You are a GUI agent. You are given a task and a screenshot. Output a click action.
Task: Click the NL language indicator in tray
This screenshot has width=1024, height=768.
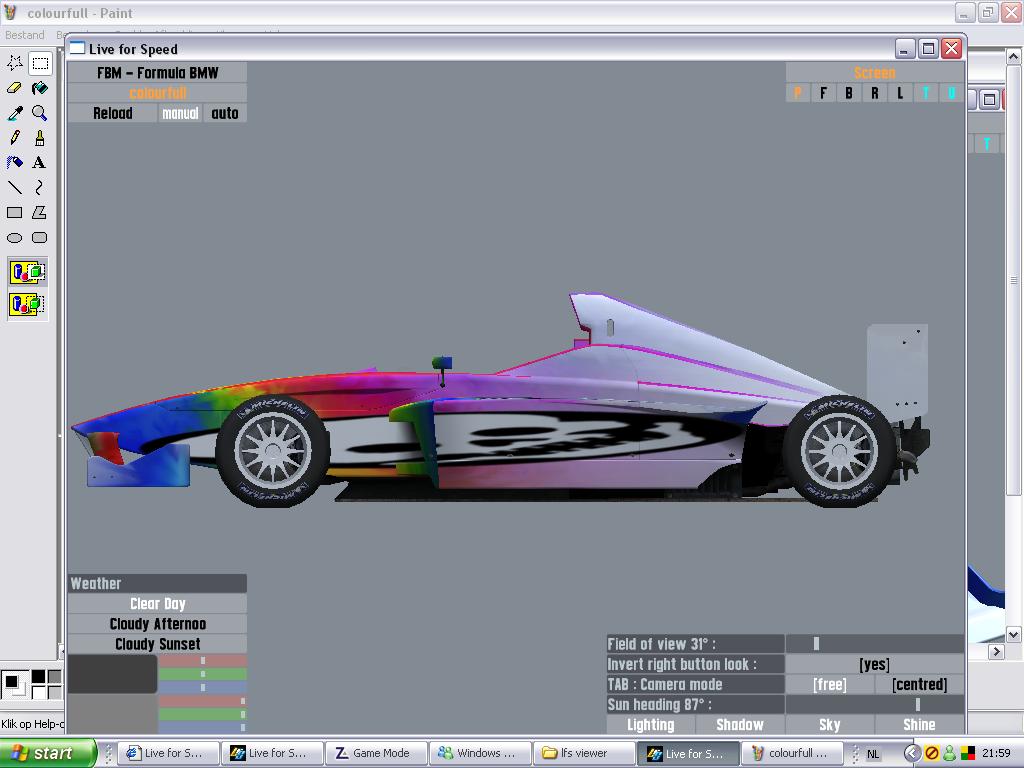pyautogui.click(x=873, y=754)
